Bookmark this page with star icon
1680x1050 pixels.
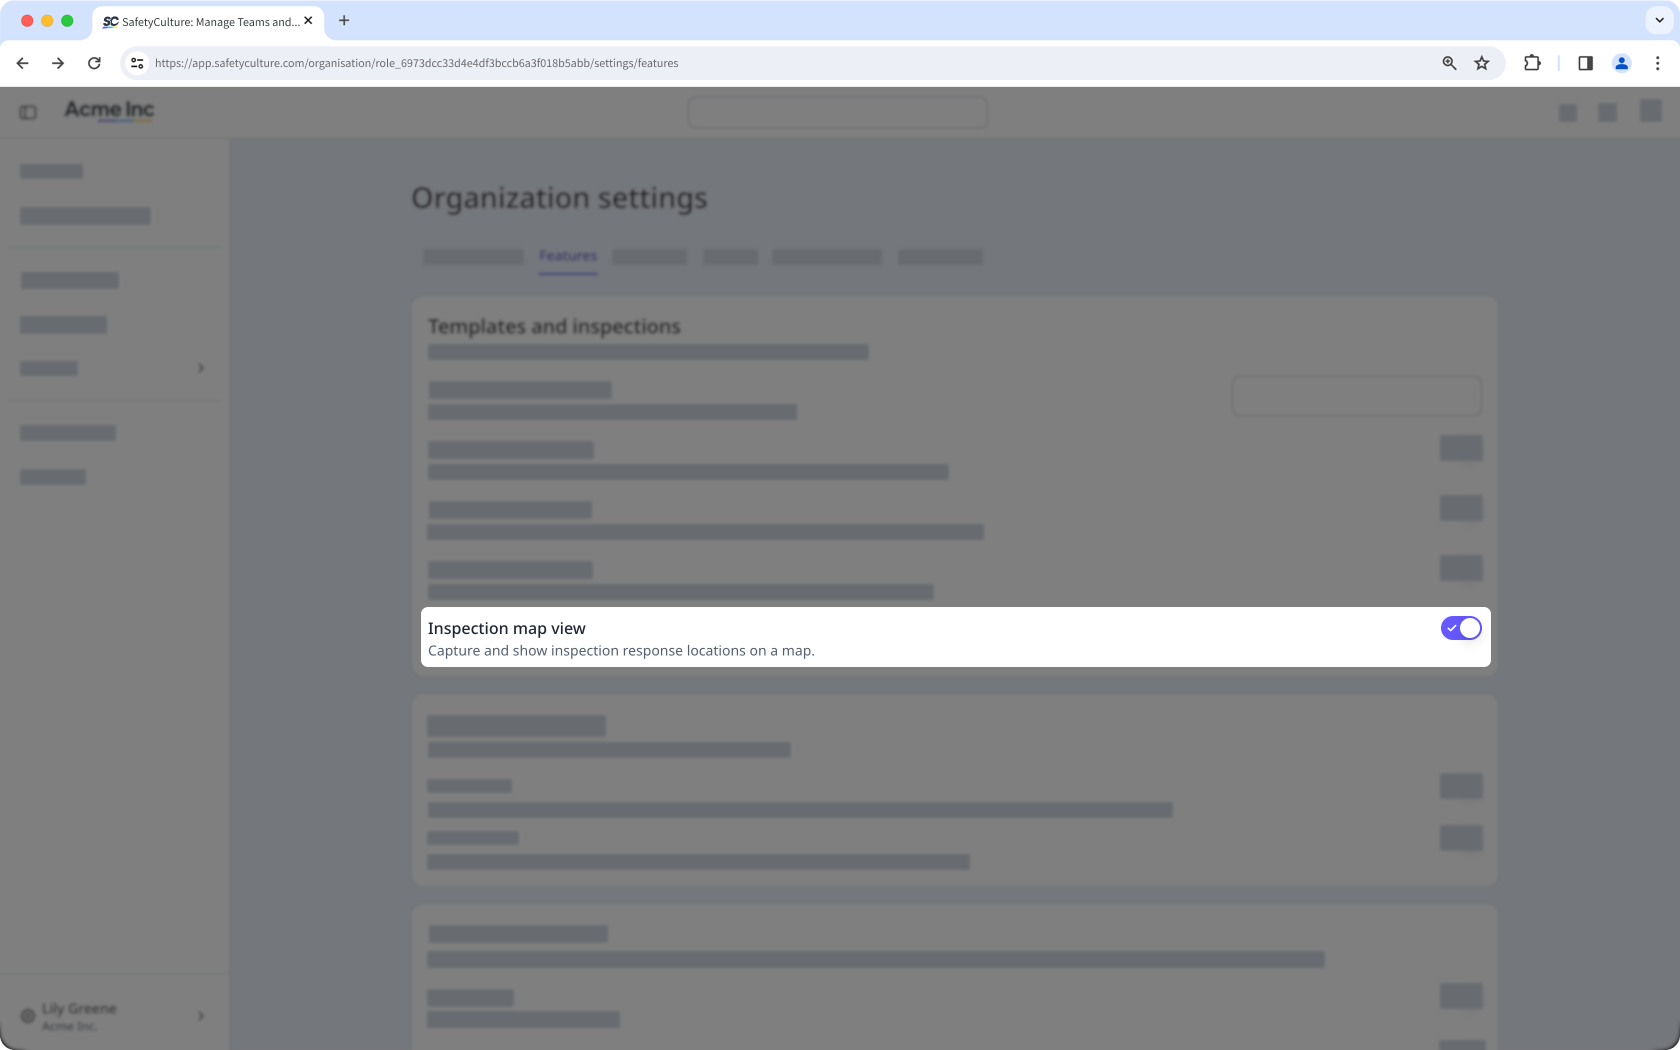tap(1482, 63)
